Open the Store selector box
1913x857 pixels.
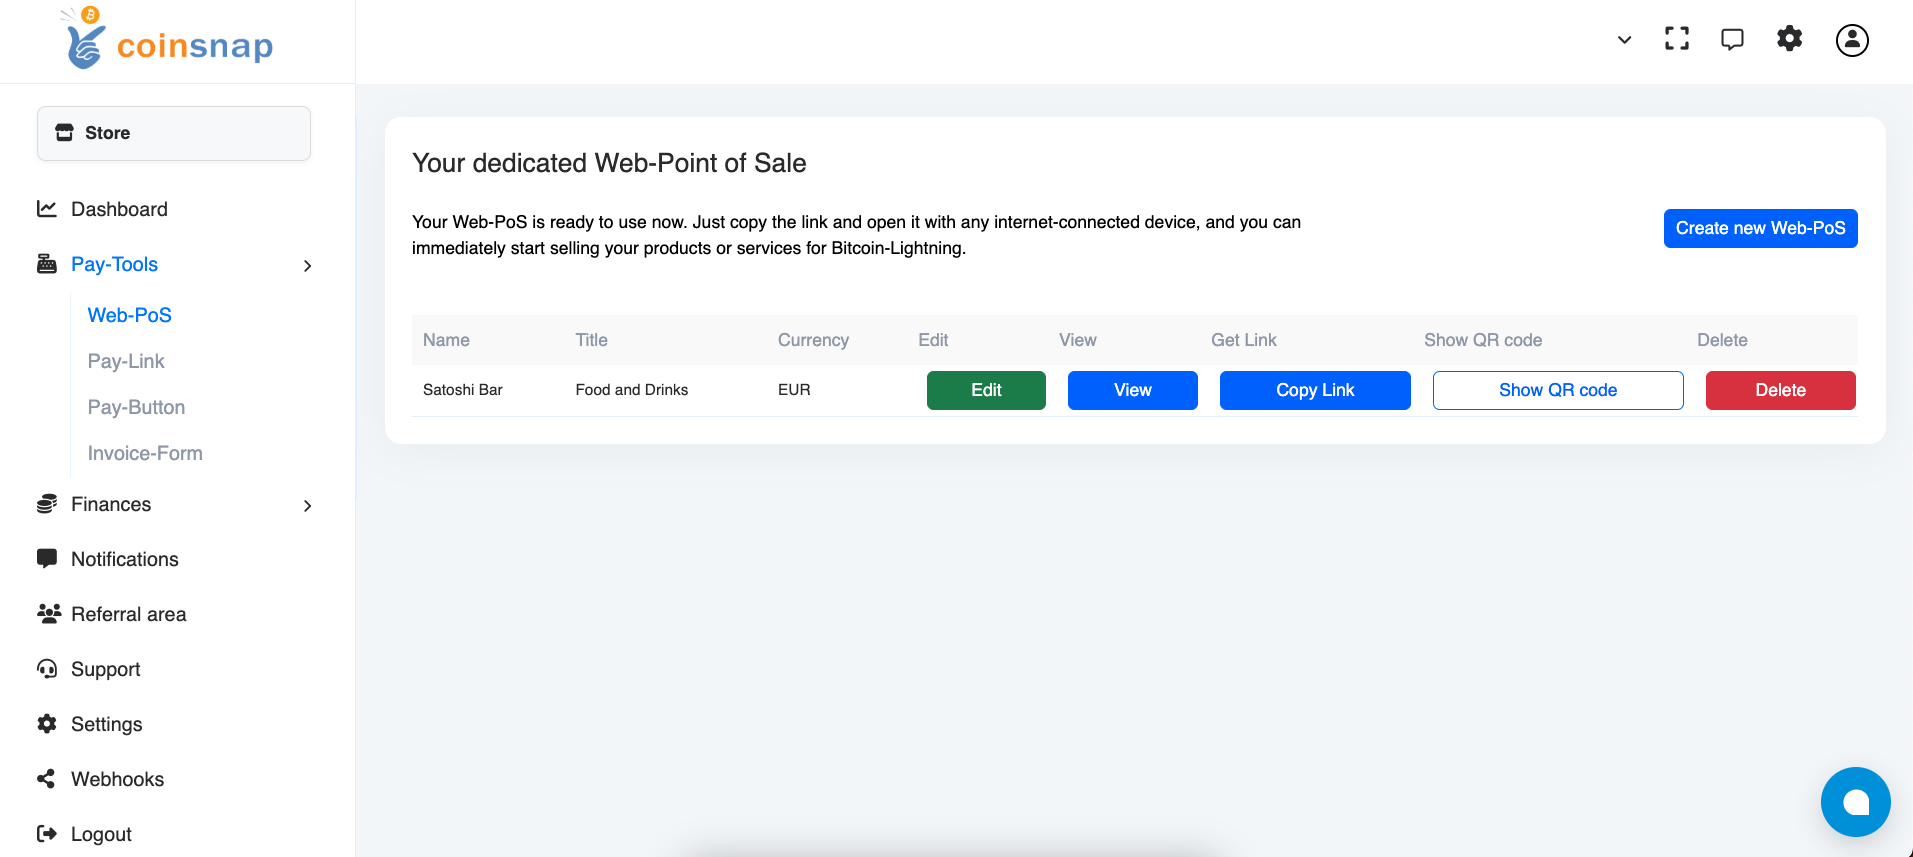[x=174, y=133]
